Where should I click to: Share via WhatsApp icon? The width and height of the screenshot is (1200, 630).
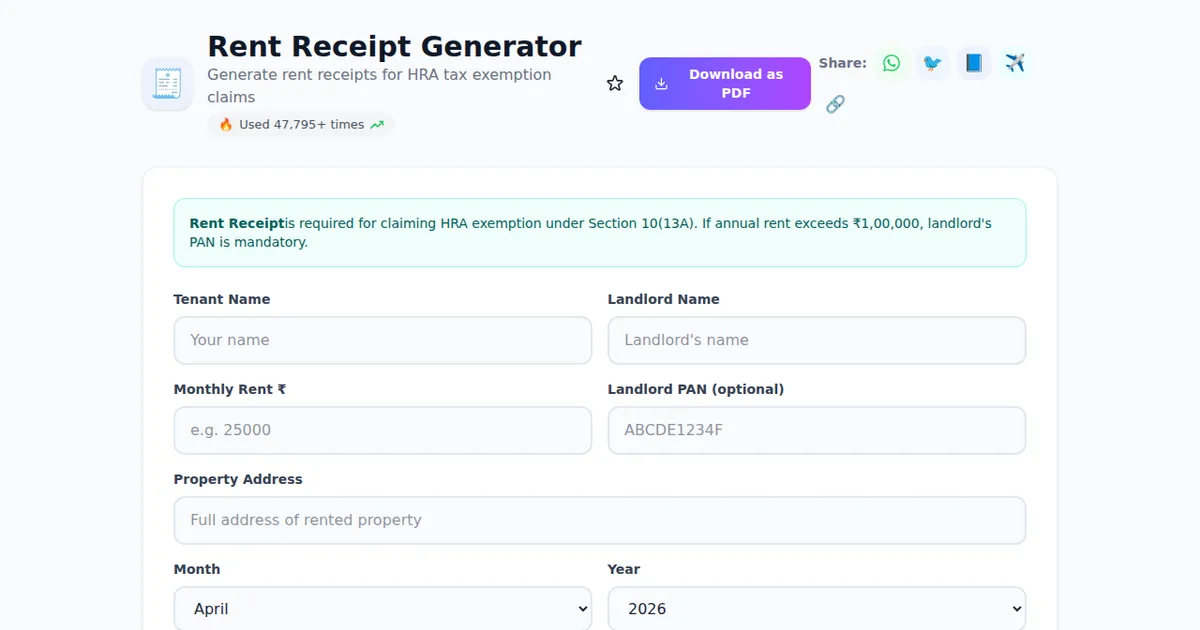890,62
